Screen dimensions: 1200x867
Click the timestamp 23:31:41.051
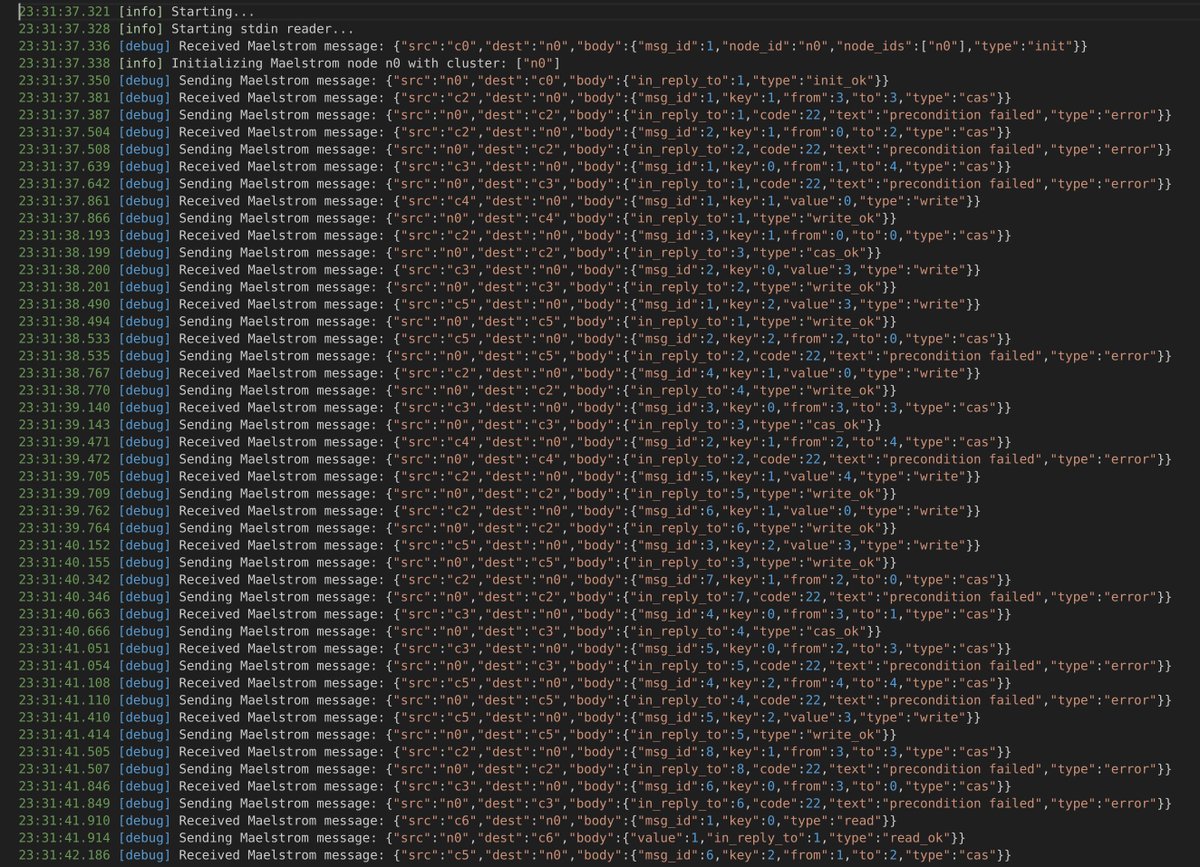pos(65,647)
